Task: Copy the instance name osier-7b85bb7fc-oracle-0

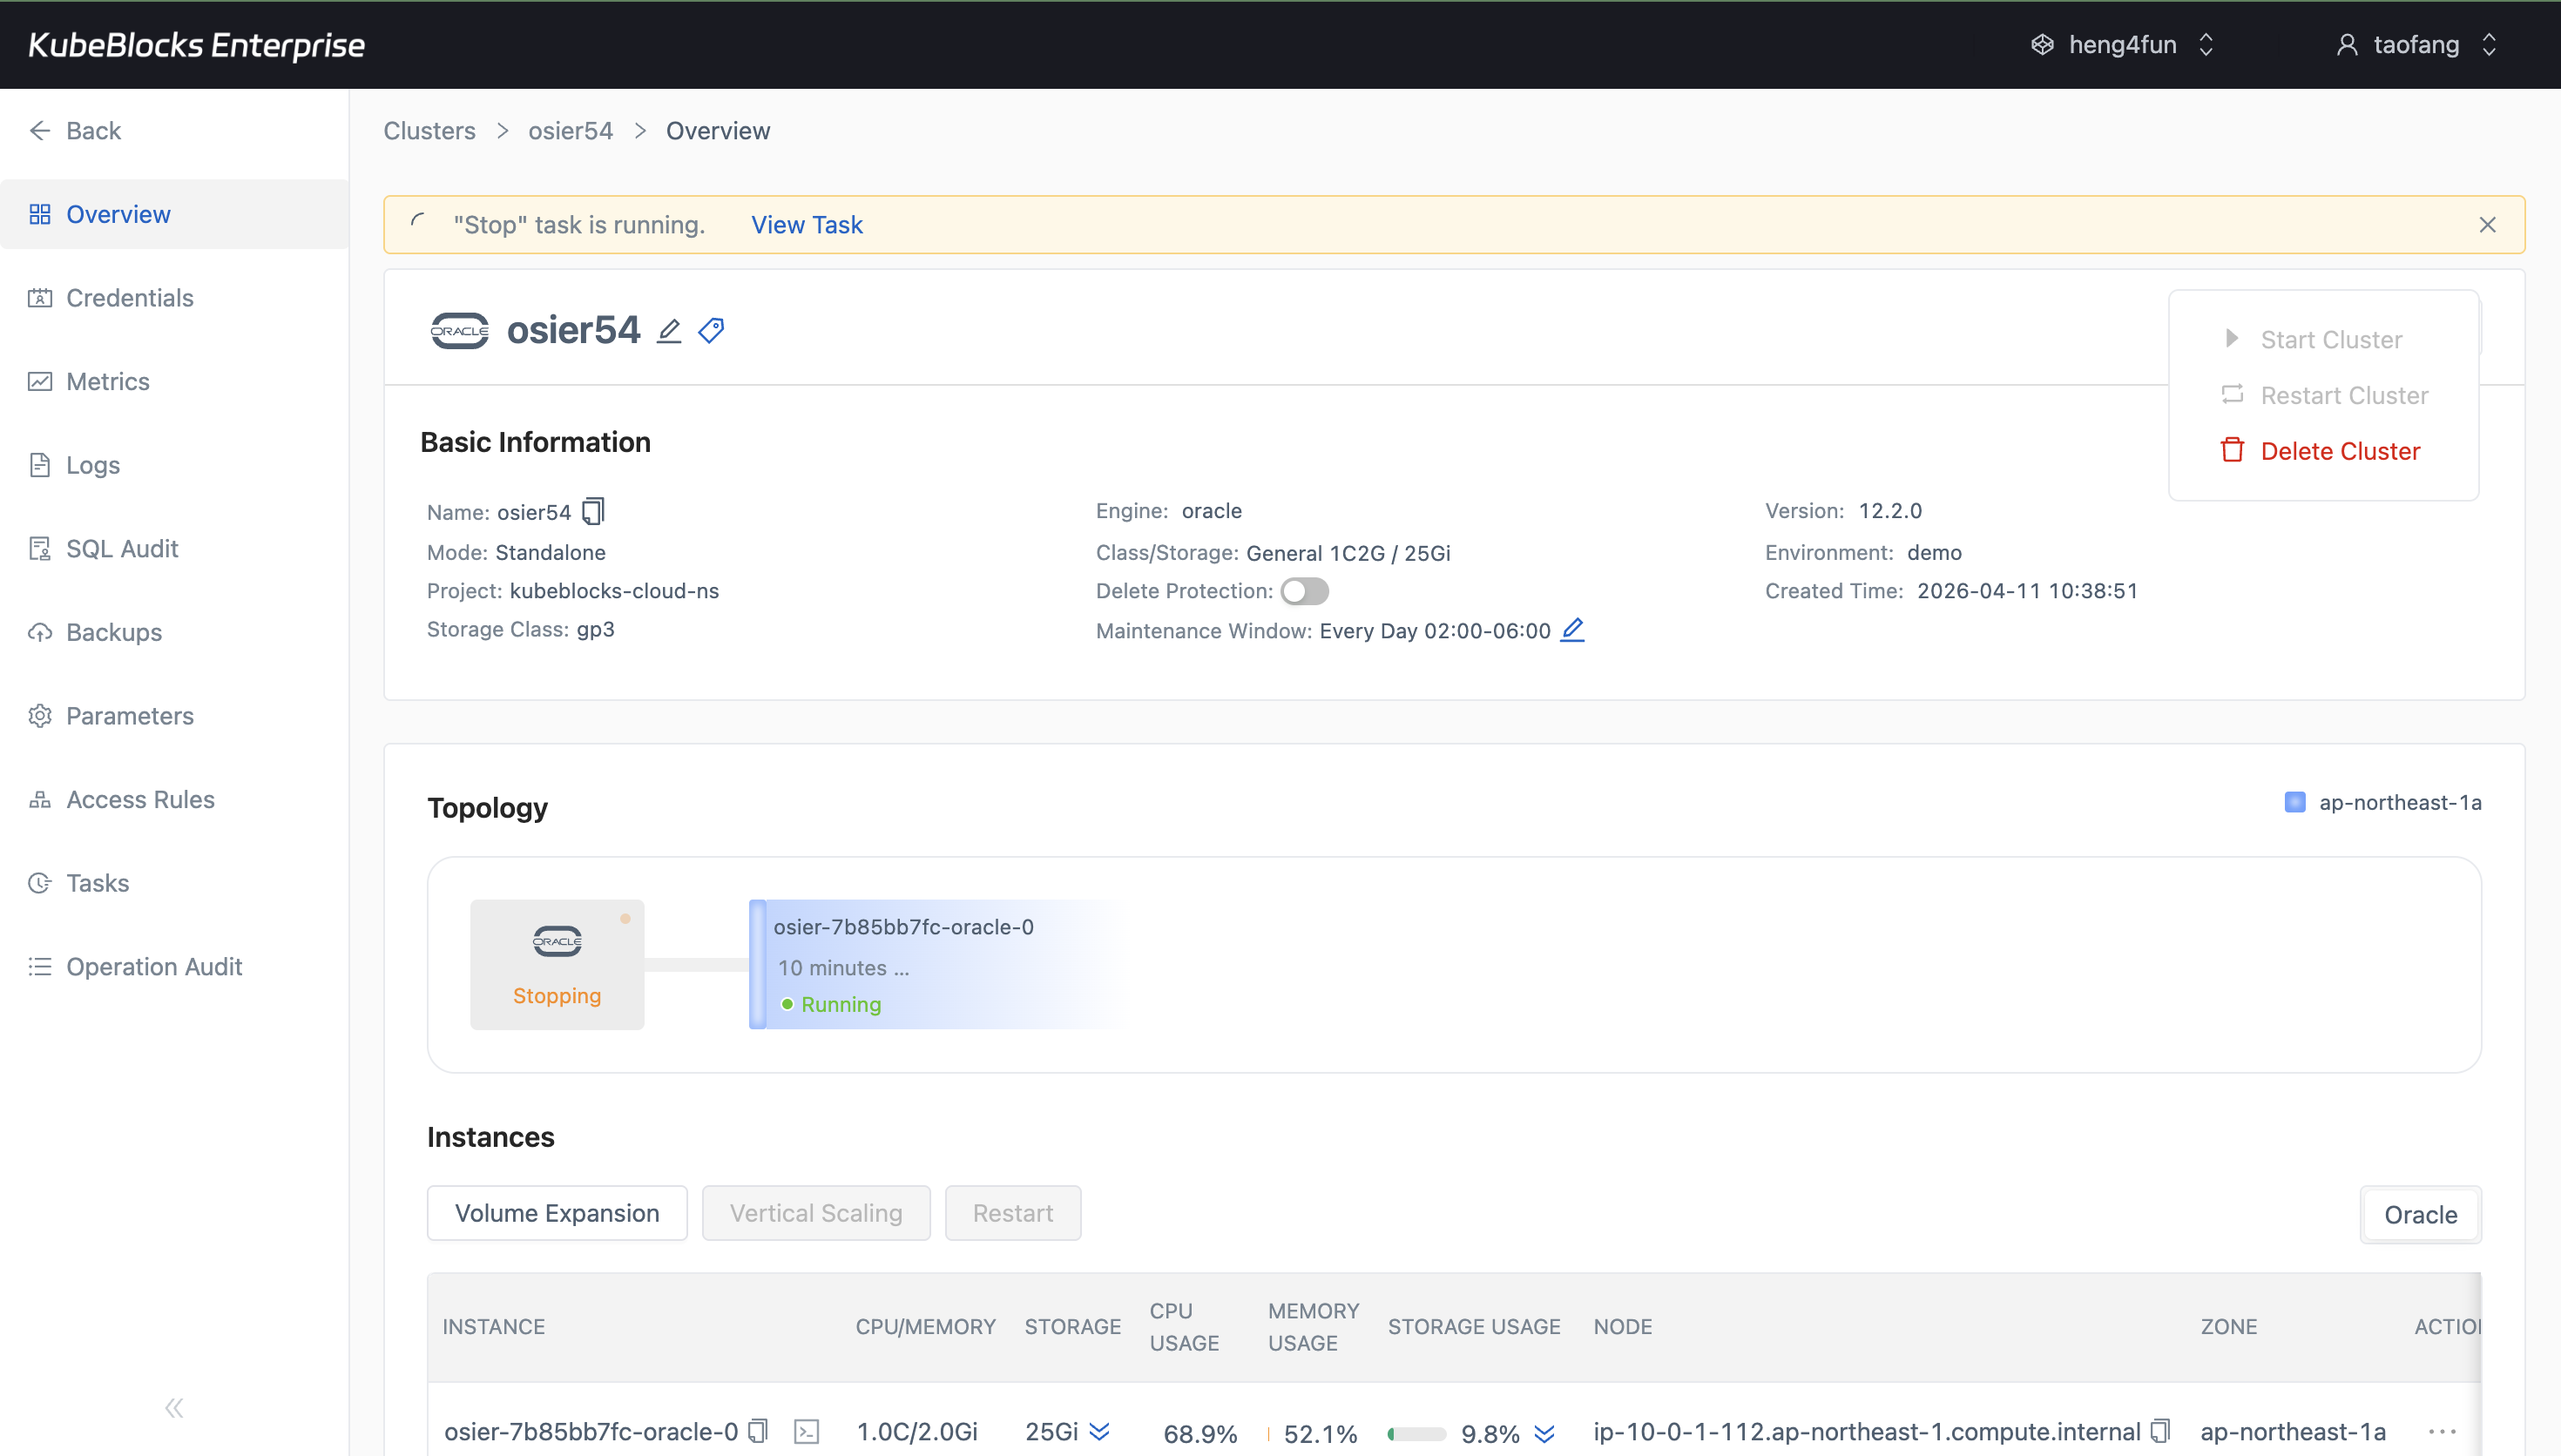Action: [x=758, y=1431]
